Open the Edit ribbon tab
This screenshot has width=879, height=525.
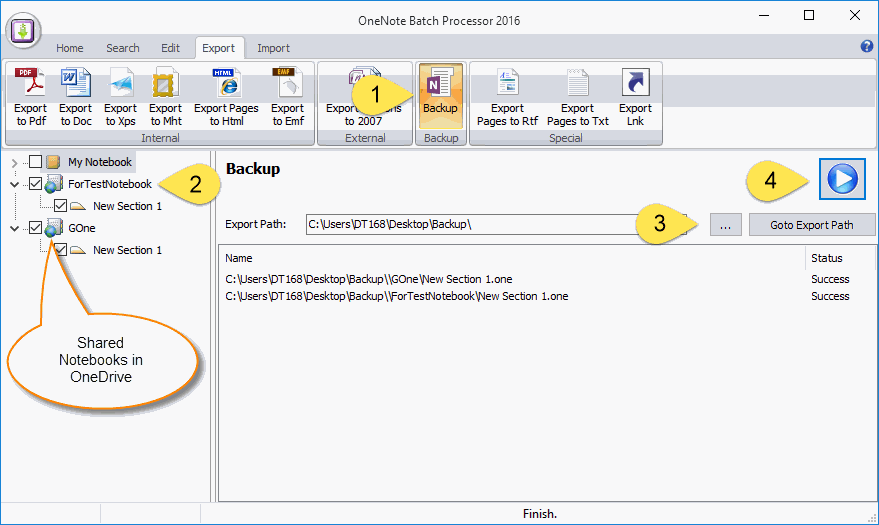point(170,48)
